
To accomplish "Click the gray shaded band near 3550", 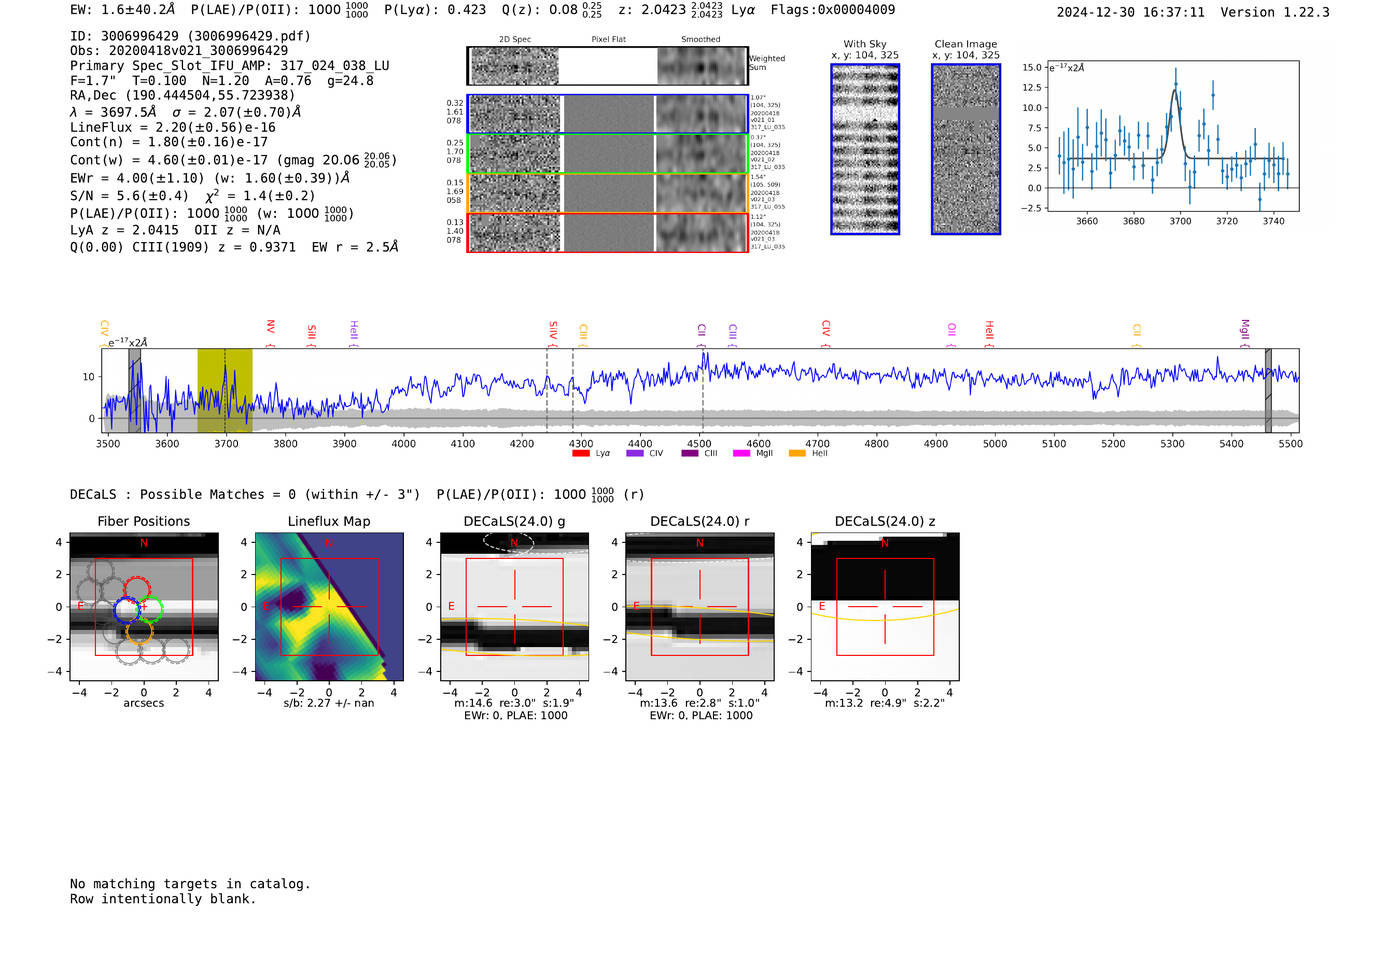I will pos(134,390).
